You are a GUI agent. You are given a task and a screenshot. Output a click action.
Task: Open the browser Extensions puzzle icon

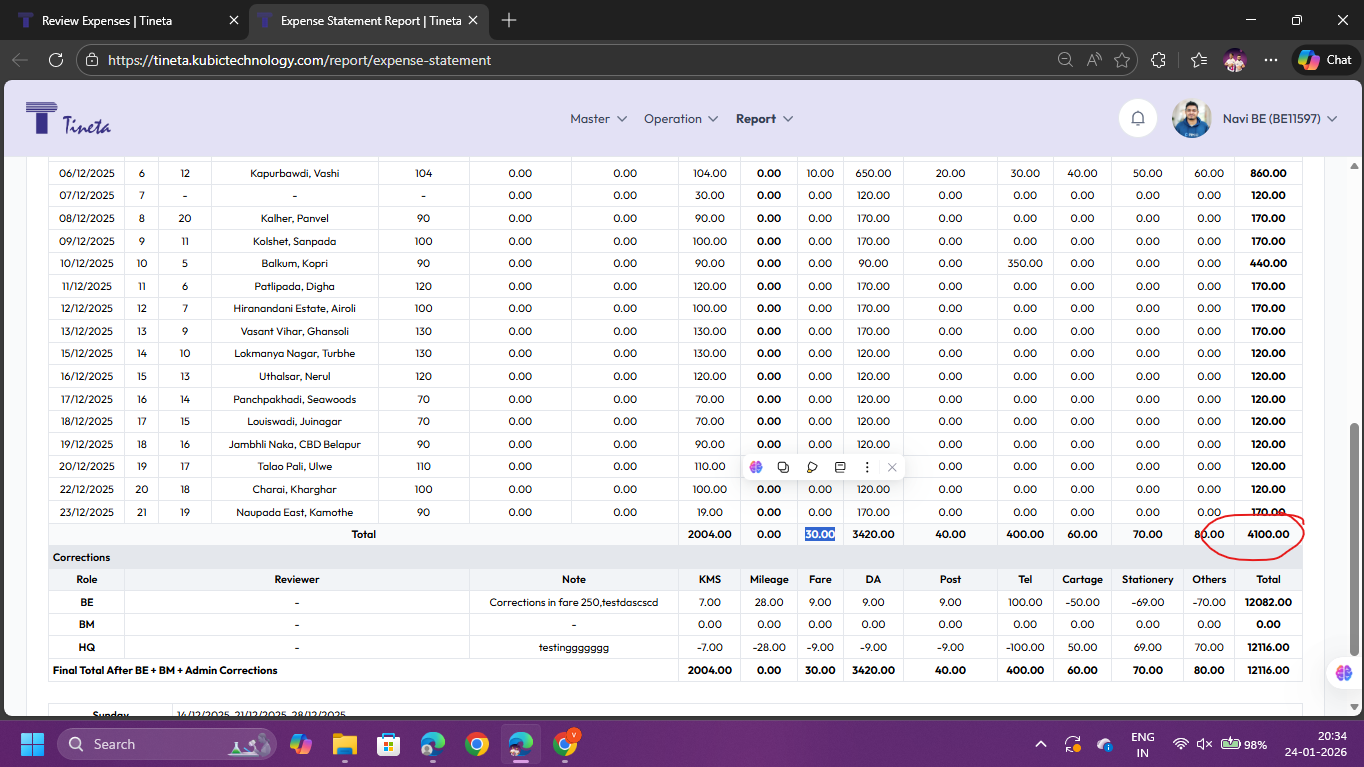(1159, 60)
